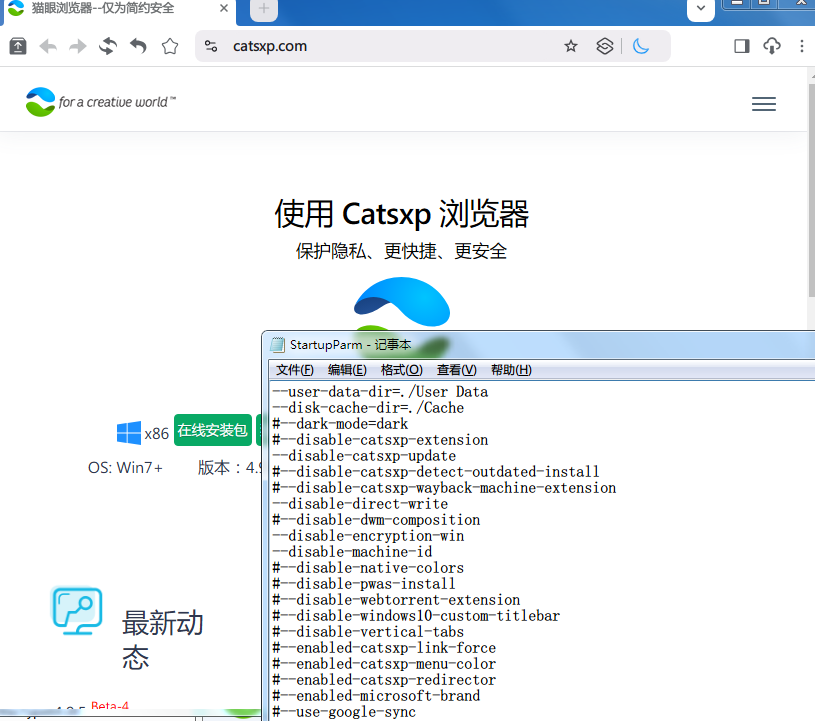The image size is (815, 721).
Task: Click the page vertical scrollbar thumb
Action: (811, 190)
